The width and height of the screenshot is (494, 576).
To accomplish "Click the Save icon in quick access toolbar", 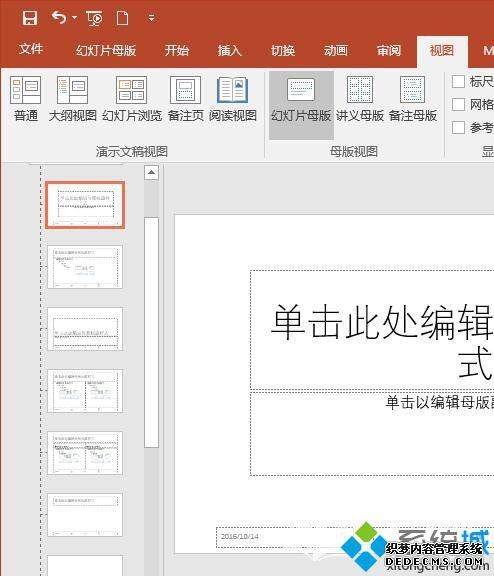I will coord(29,18).
